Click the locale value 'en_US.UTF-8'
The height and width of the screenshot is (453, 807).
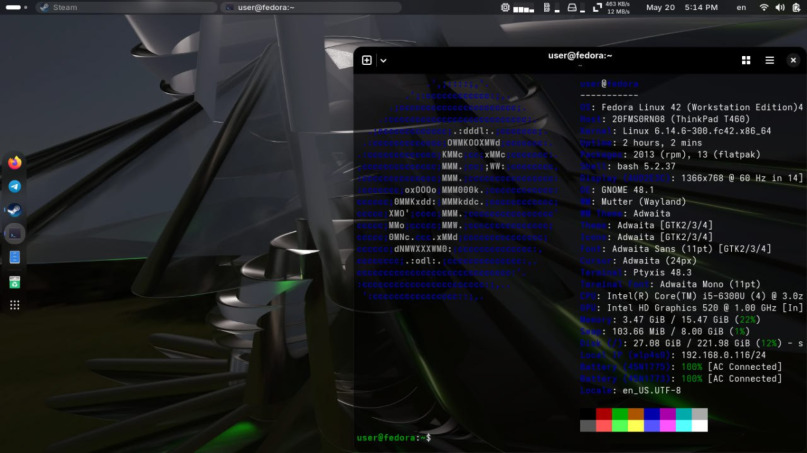click(x=652, y=391)
